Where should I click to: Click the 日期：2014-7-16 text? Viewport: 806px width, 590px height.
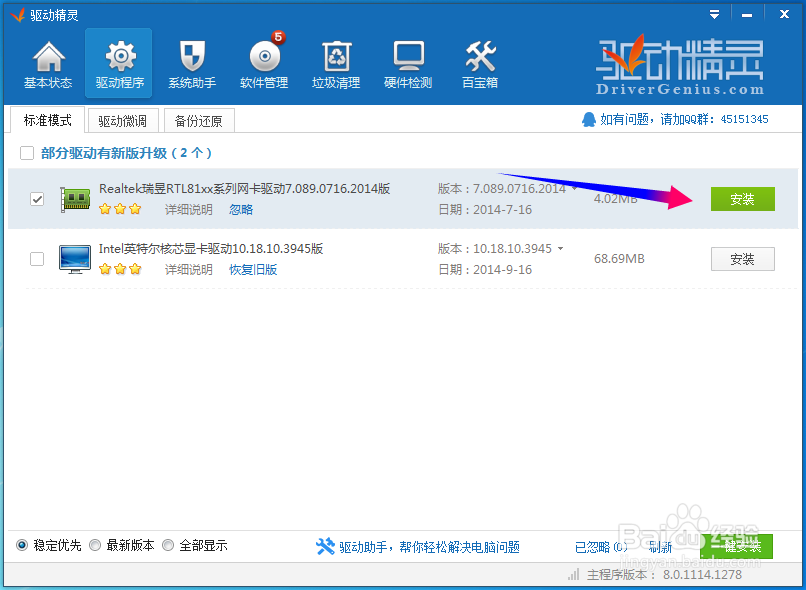[485, 210]
